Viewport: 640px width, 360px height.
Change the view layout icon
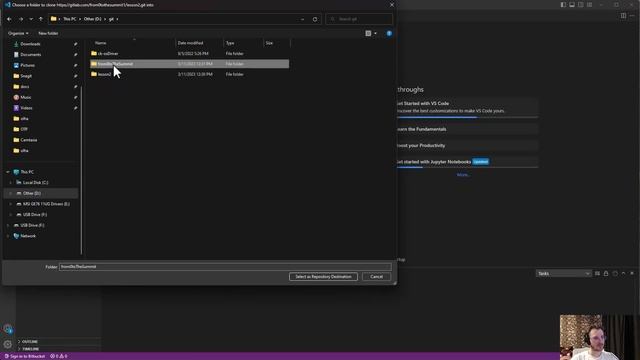tap(368, 33)
